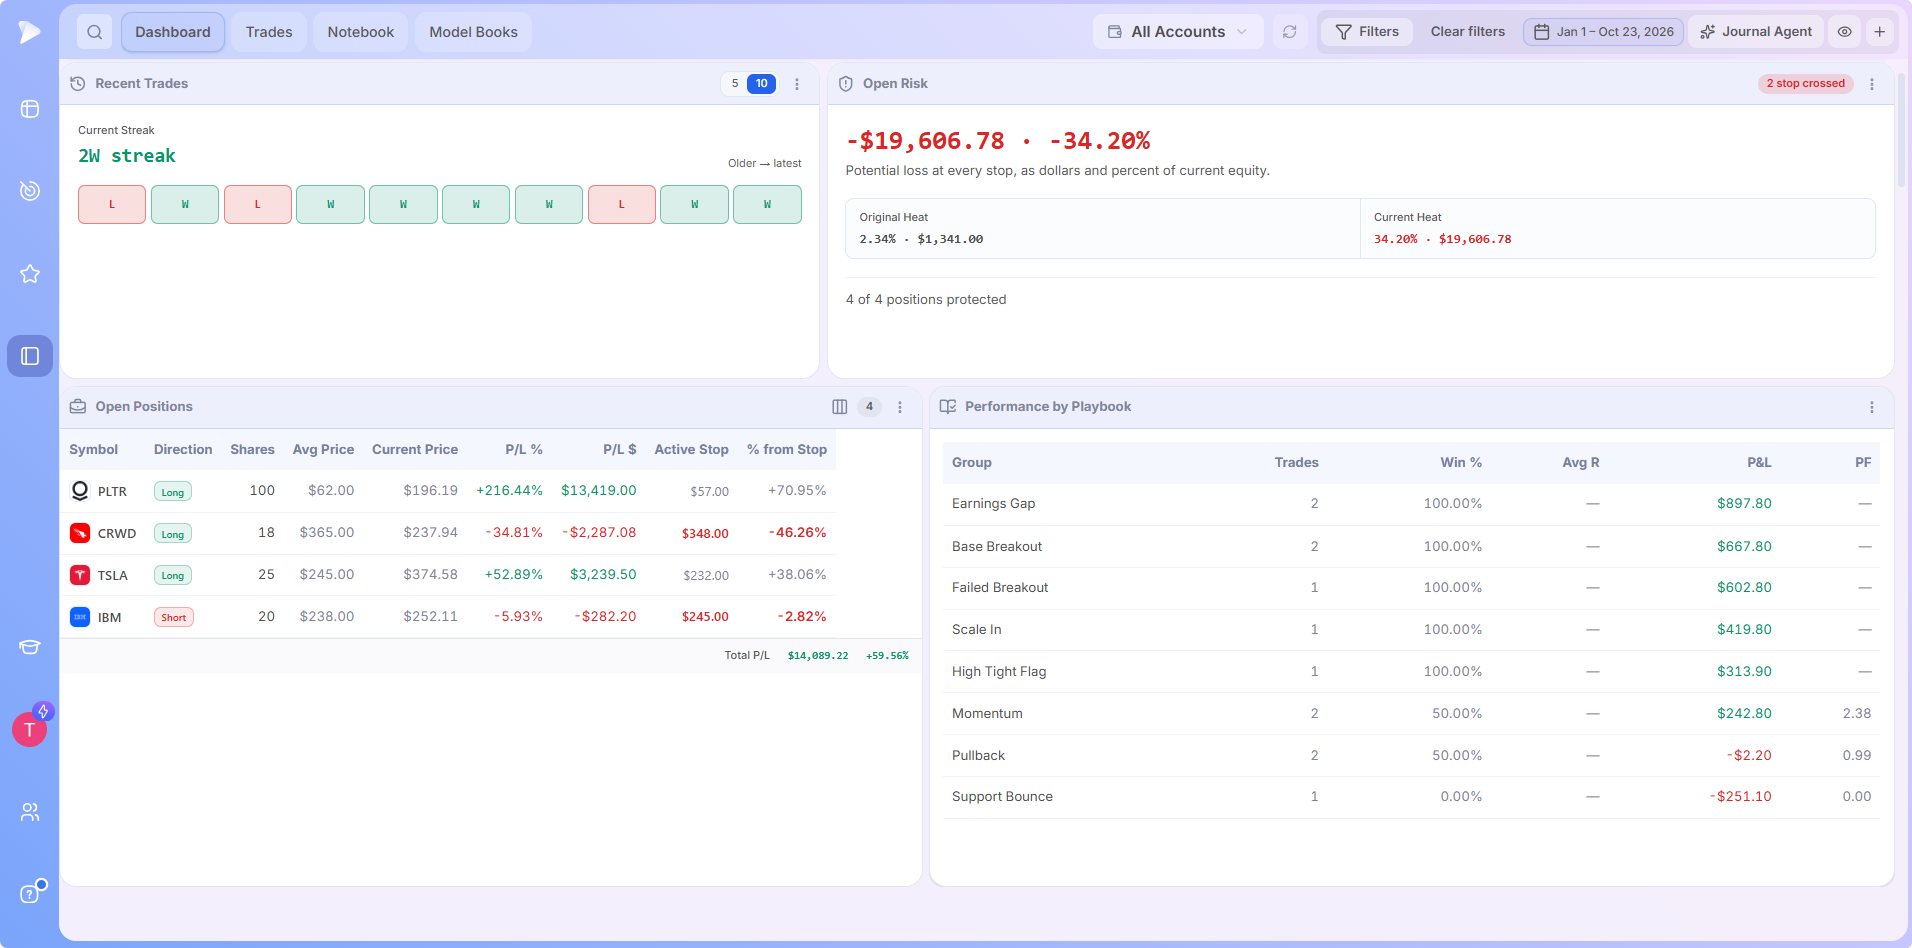Open the Filters menu
The width and height of the screenshot is (1912, 948).
pos(1367,32)
